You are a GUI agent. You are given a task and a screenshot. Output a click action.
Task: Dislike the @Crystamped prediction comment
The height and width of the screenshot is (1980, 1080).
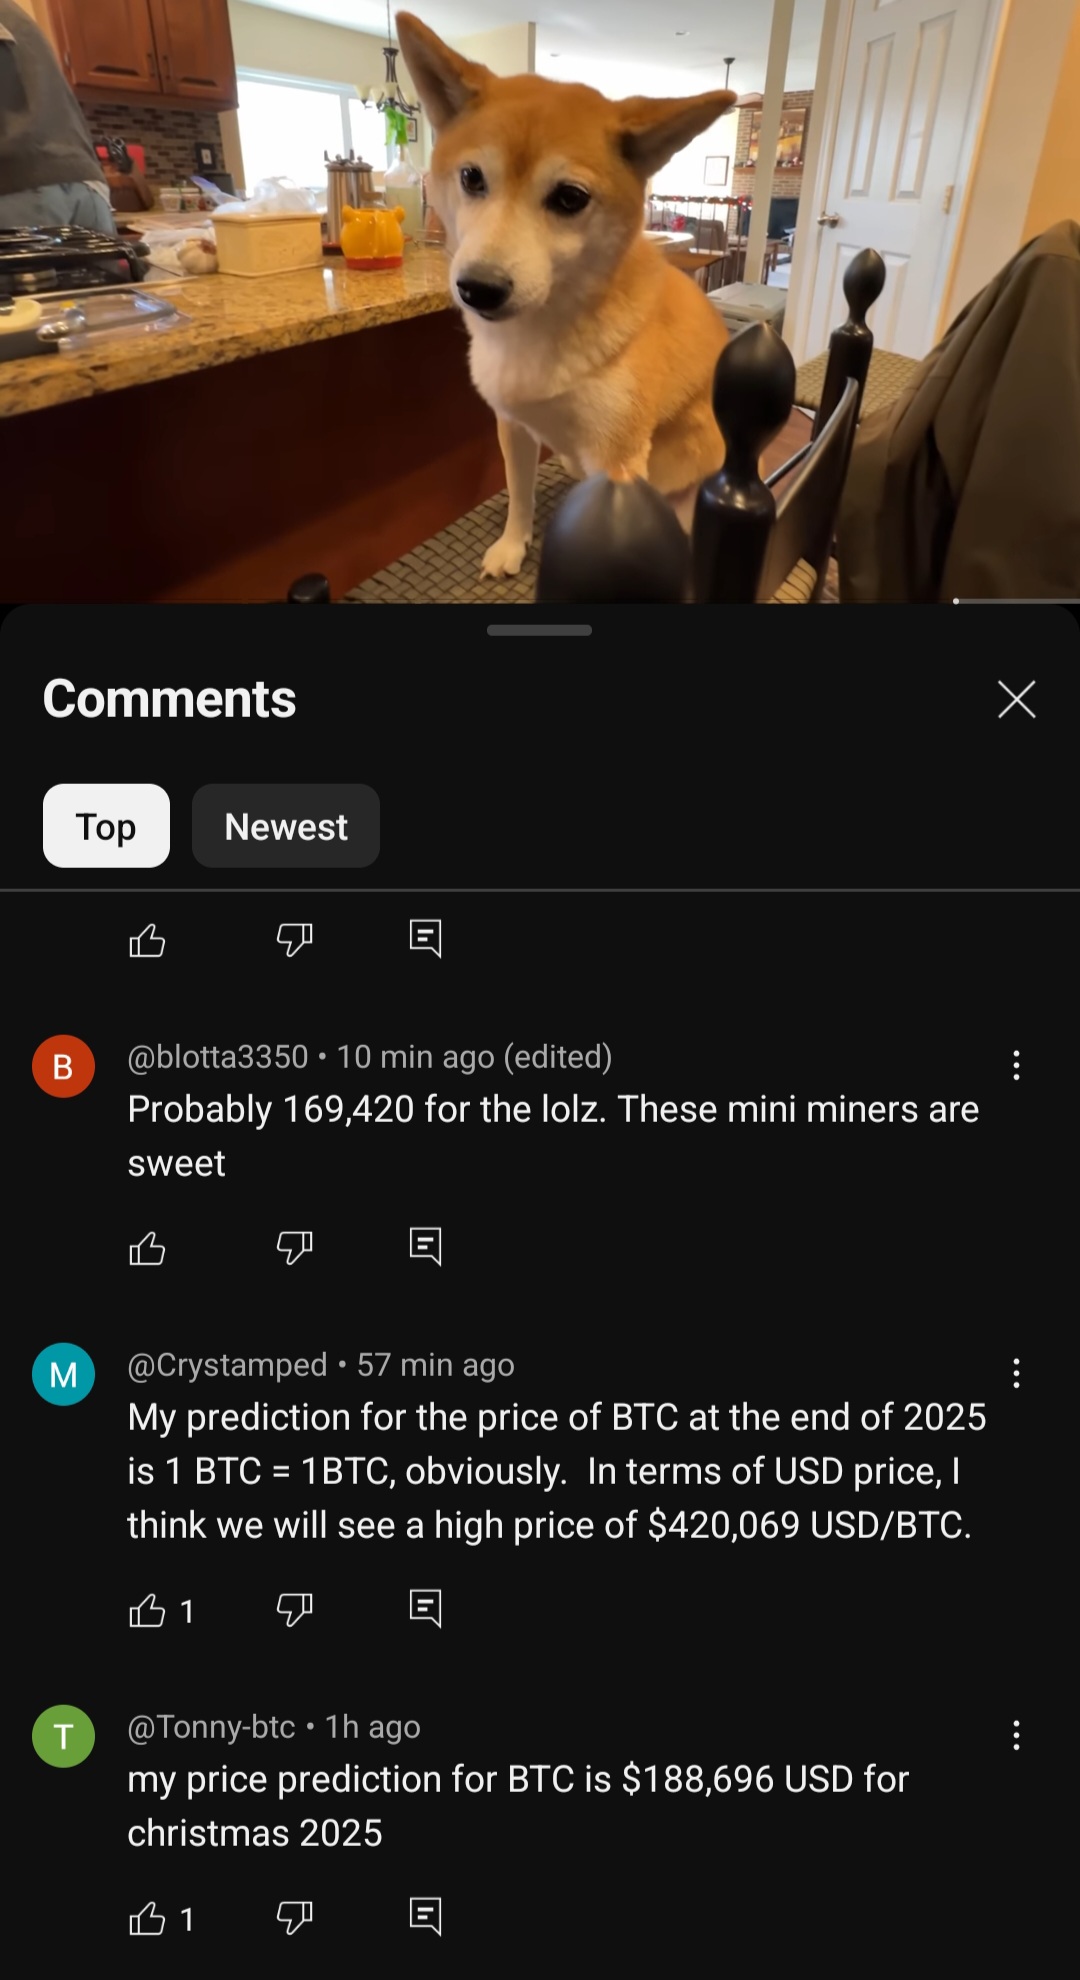[294, 1610]
